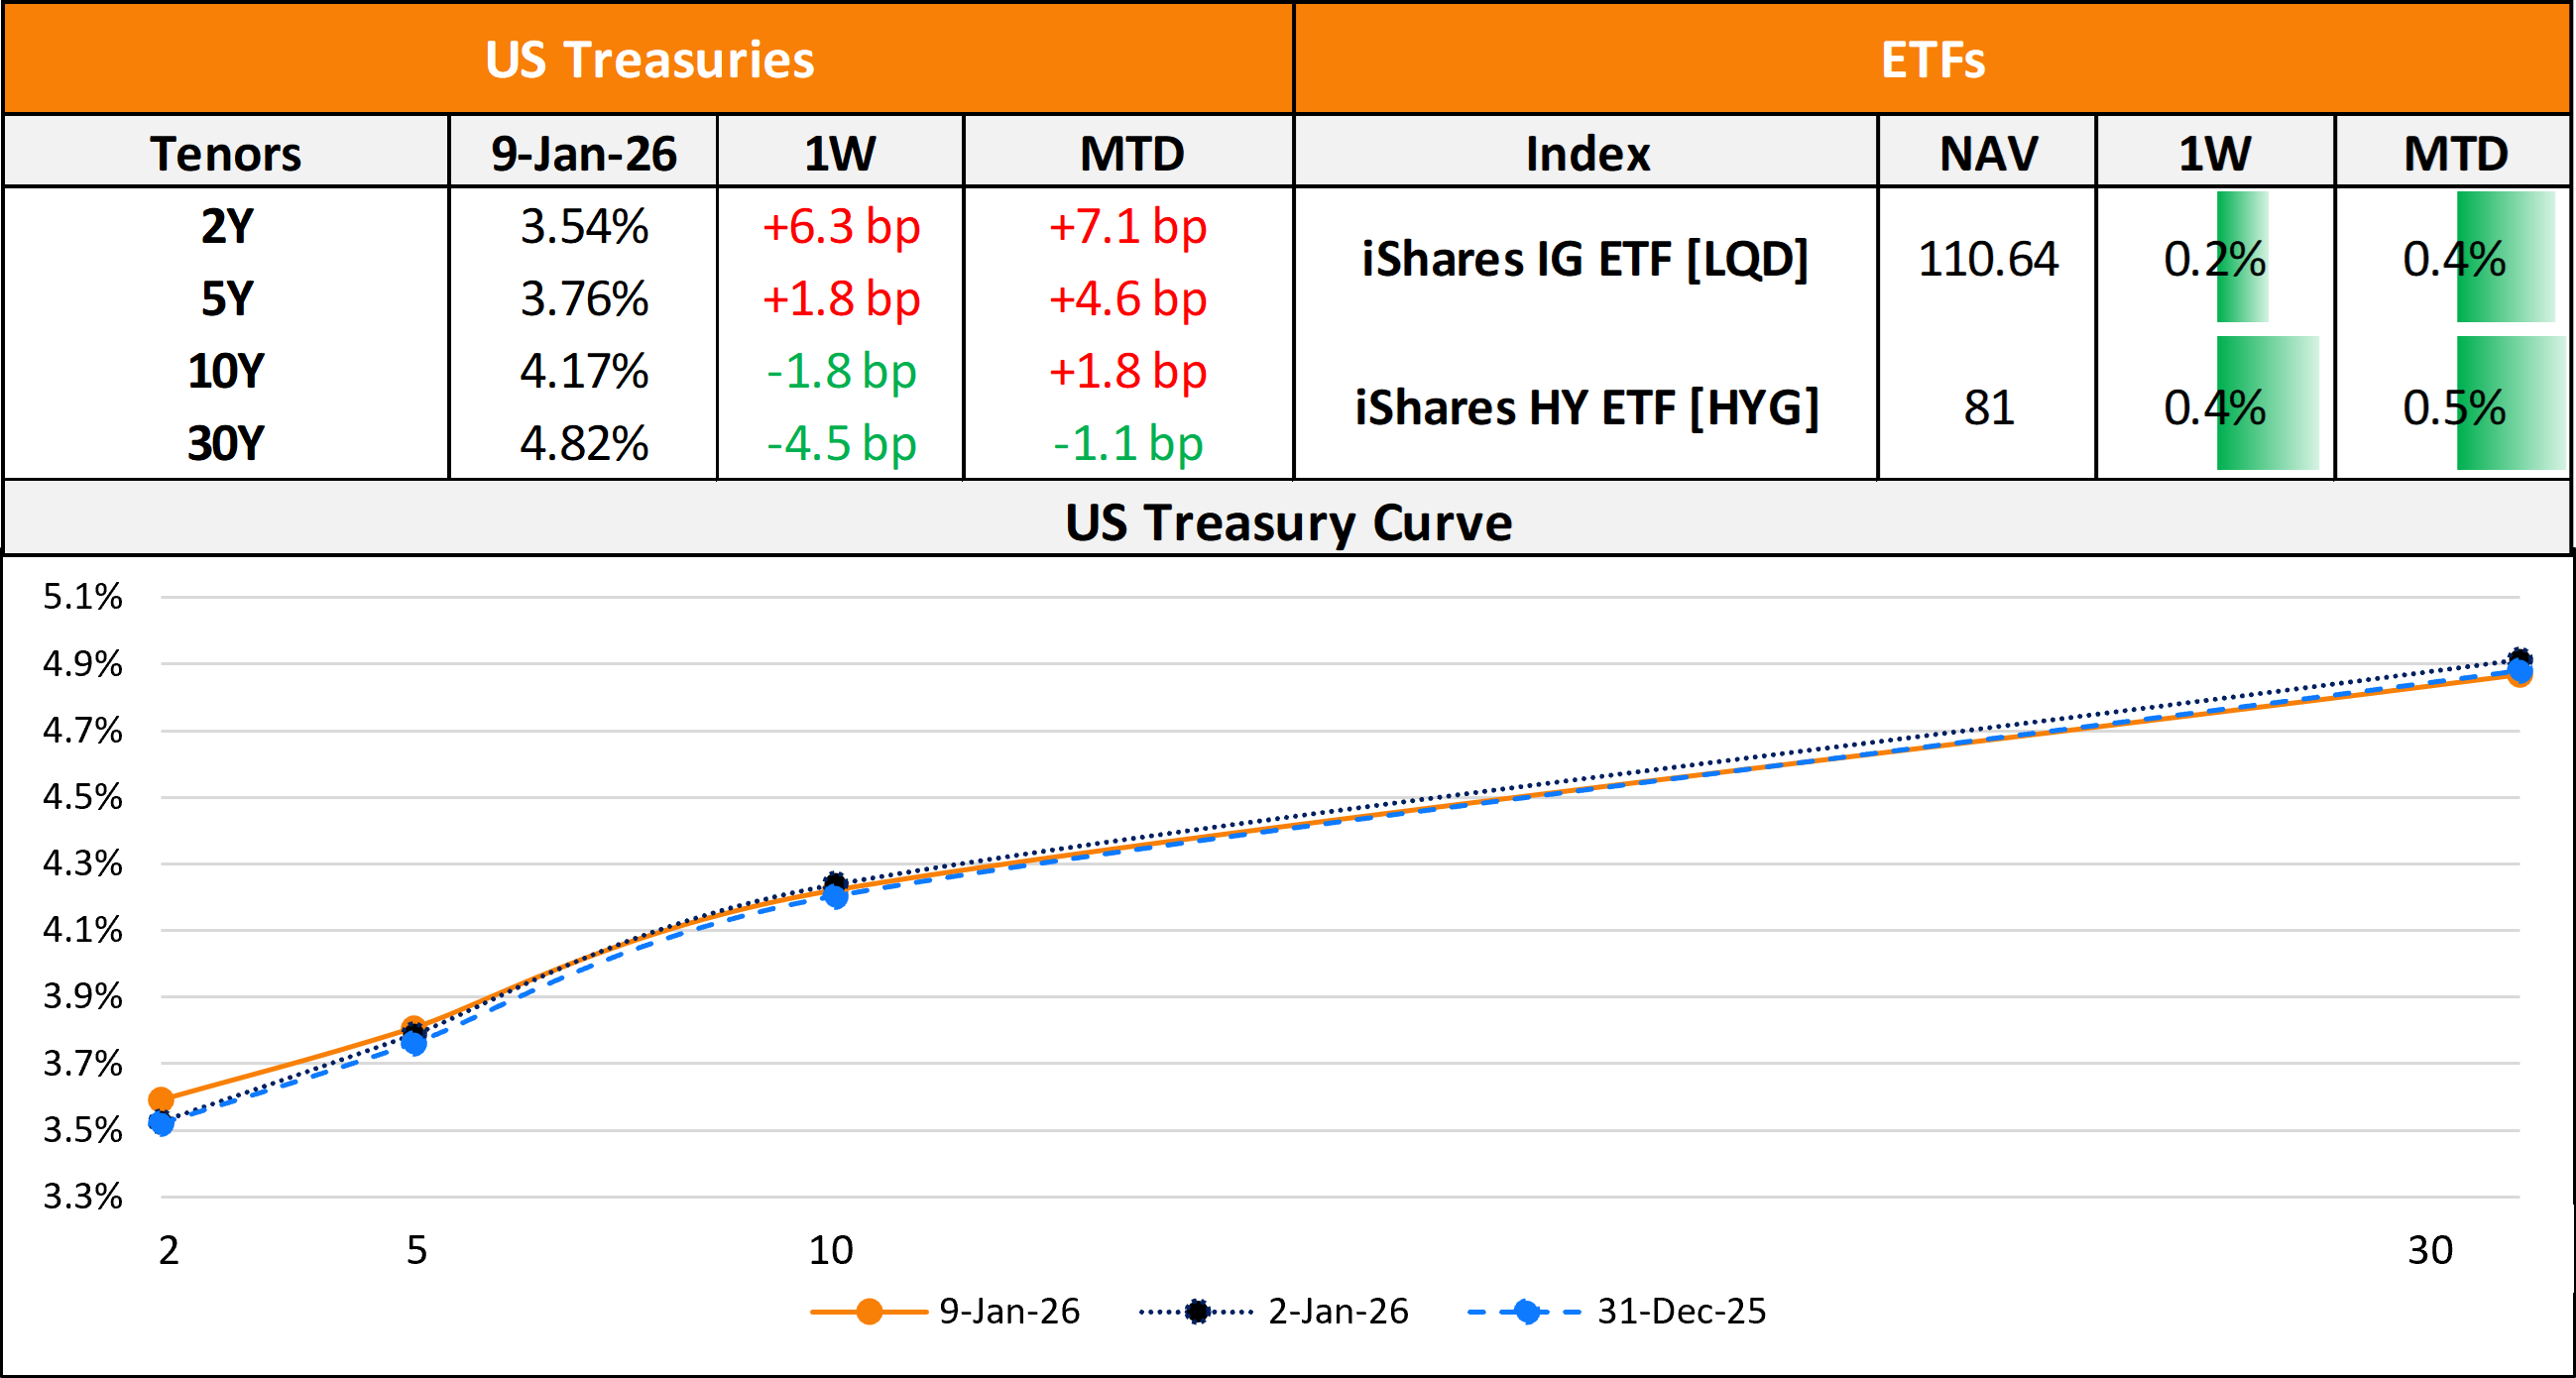
Task: Select the black data point at tenor 30
Action: (x=2520, y=659)
